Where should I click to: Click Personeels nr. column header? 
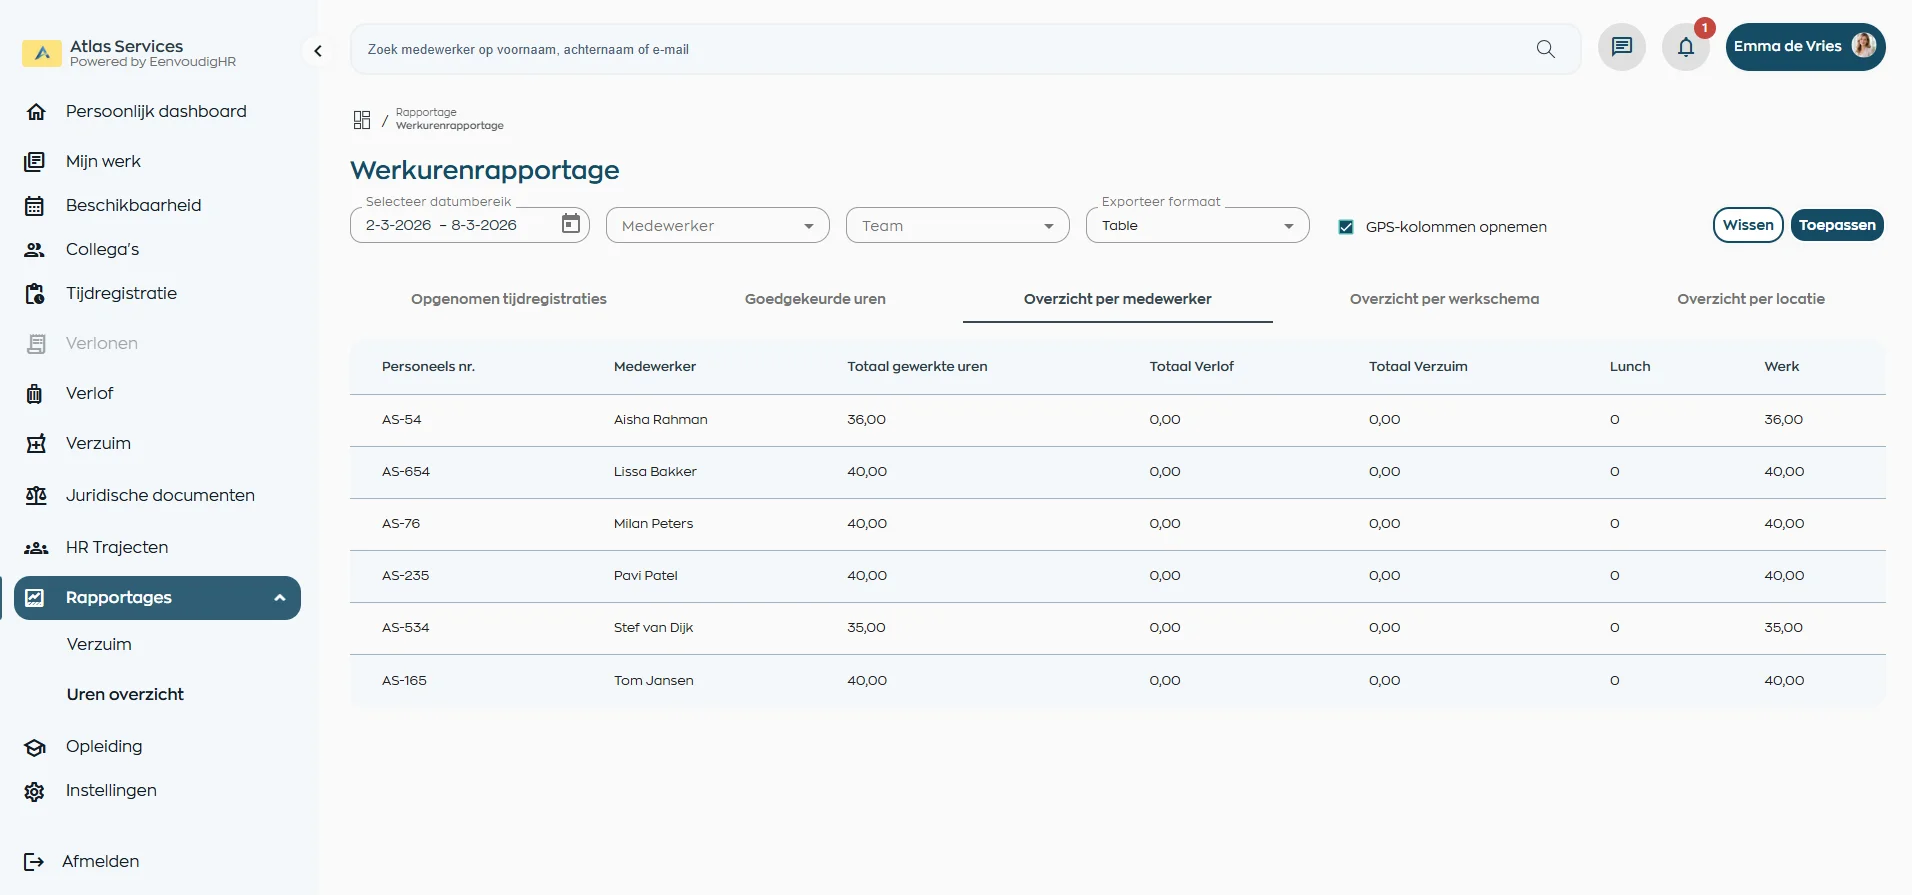point(428,367)
